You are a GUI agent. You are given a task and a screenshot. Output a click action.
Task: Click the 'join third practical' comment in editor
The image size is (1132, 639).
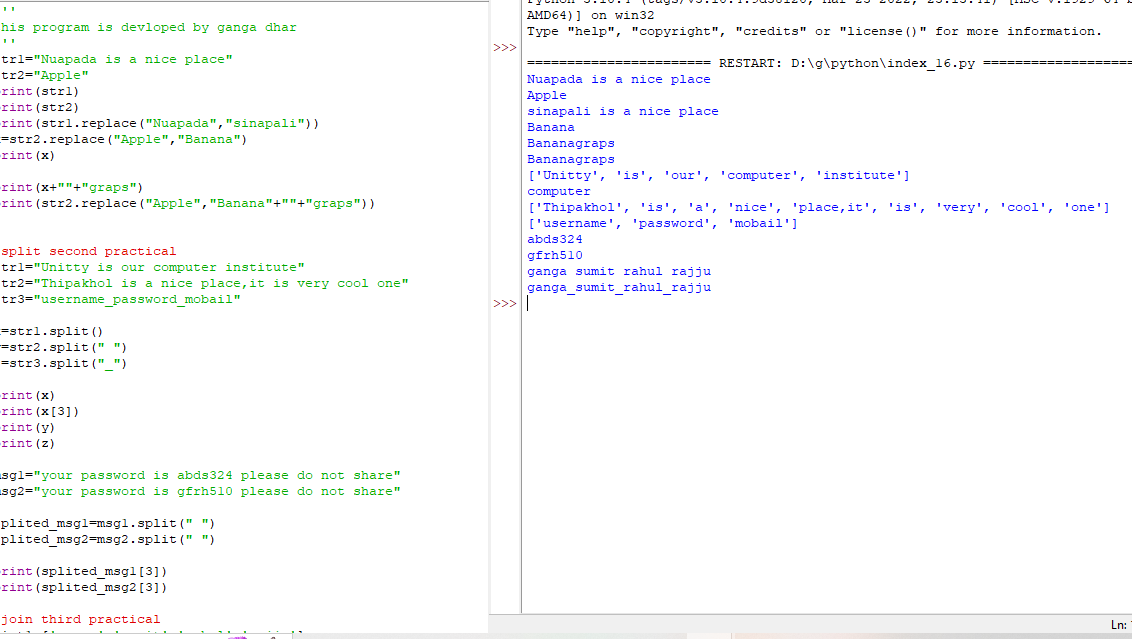80,619
